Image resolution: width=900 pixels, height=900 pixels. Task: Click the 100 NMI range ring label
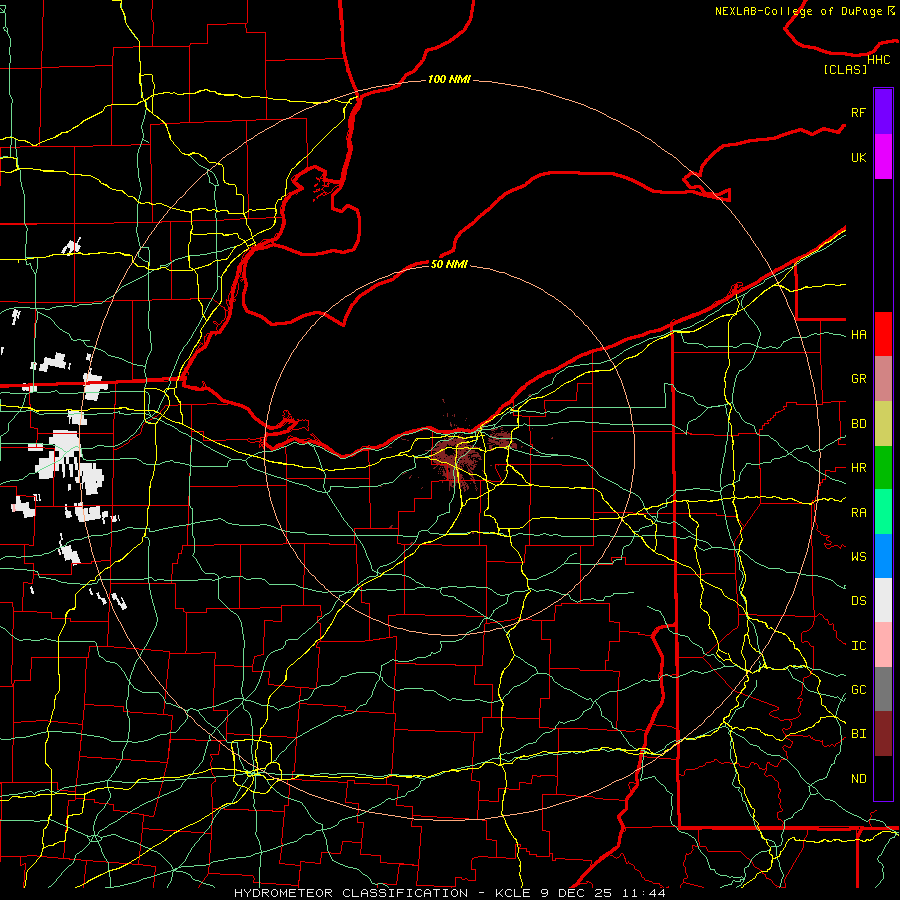tap(449, 79)
